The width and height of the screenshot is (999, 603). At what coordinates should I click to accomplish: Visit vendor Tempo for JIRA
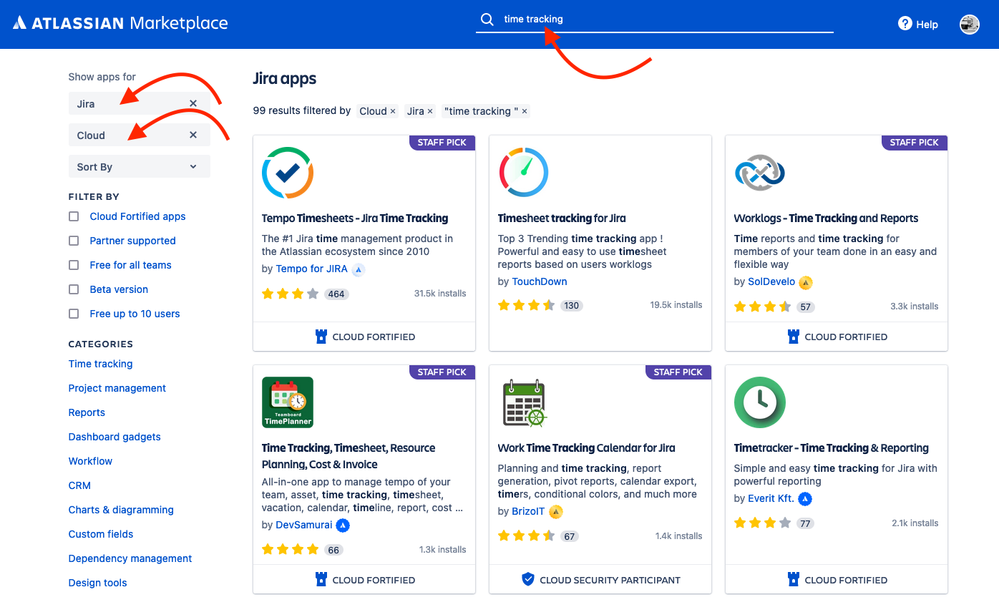(312, 269)
